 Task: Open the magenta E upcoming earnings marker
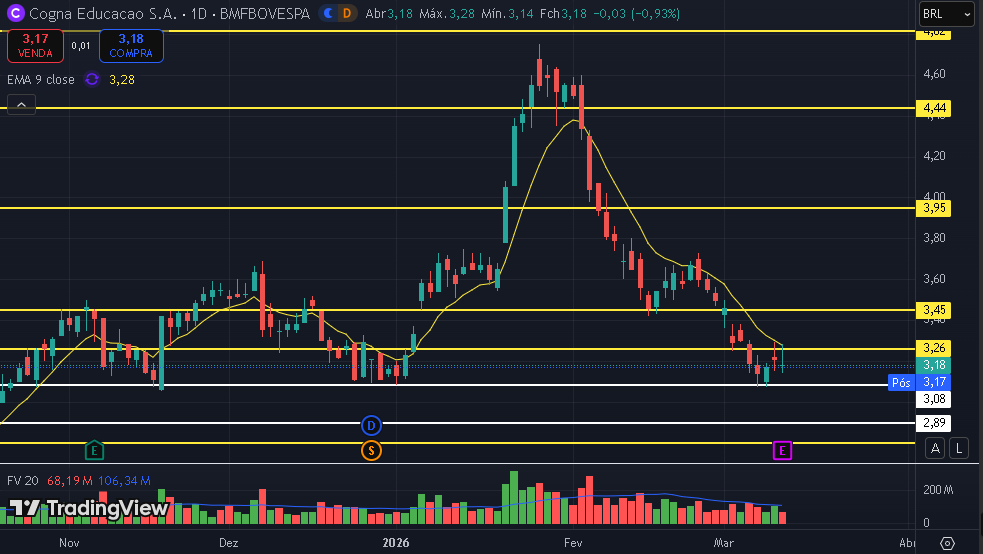782,450
